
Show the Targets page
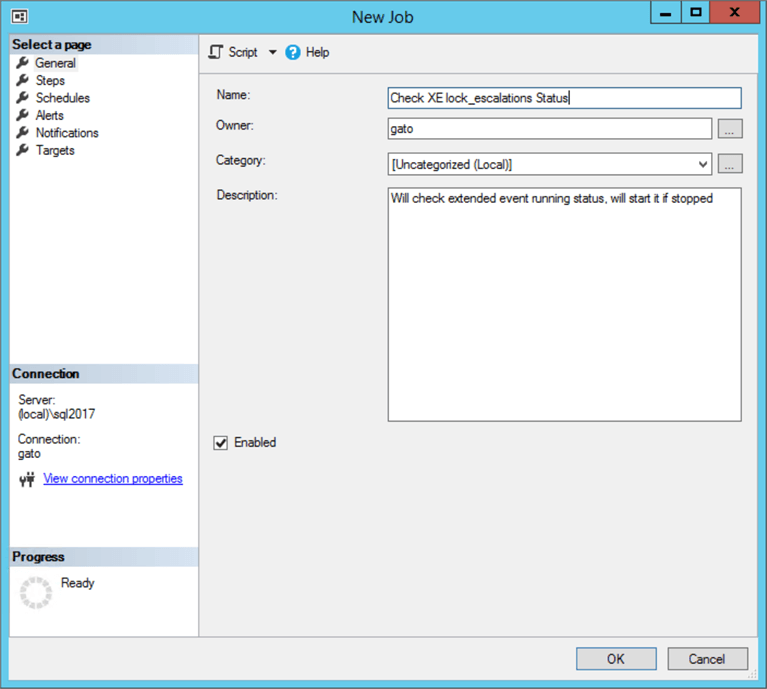click(55, 151)
